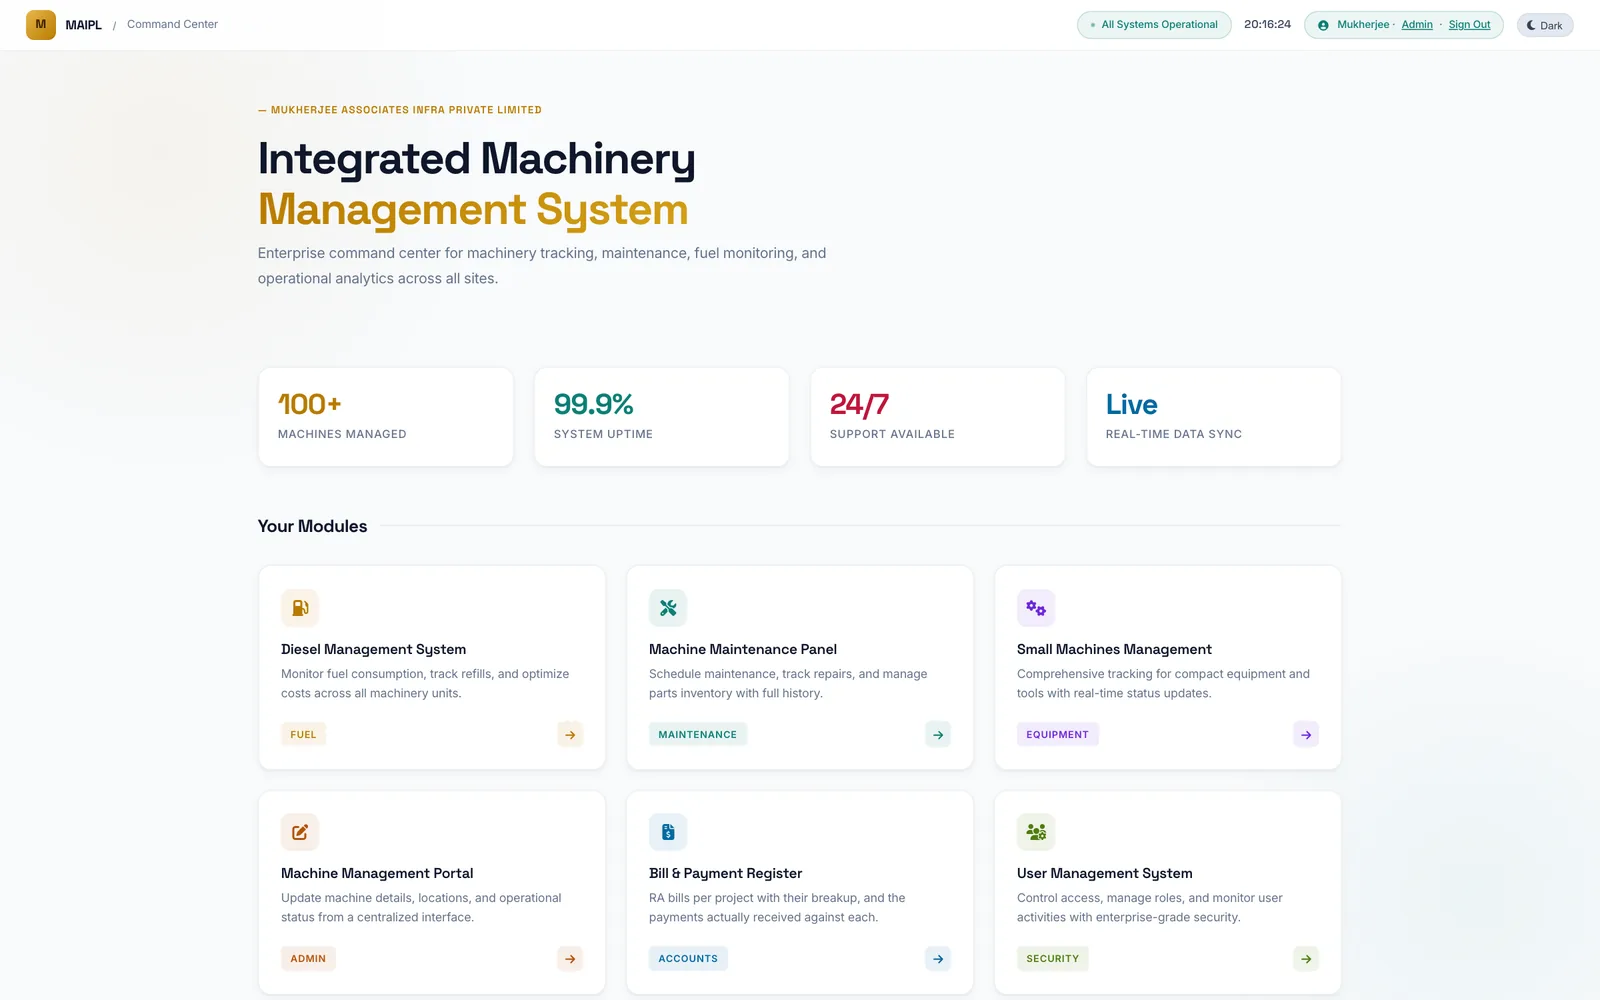Image resolution: width=1600 pixels, height=1000 pixels.
Task: Click the 20:16:24 clock in the header
Action: pos(1267,24)
